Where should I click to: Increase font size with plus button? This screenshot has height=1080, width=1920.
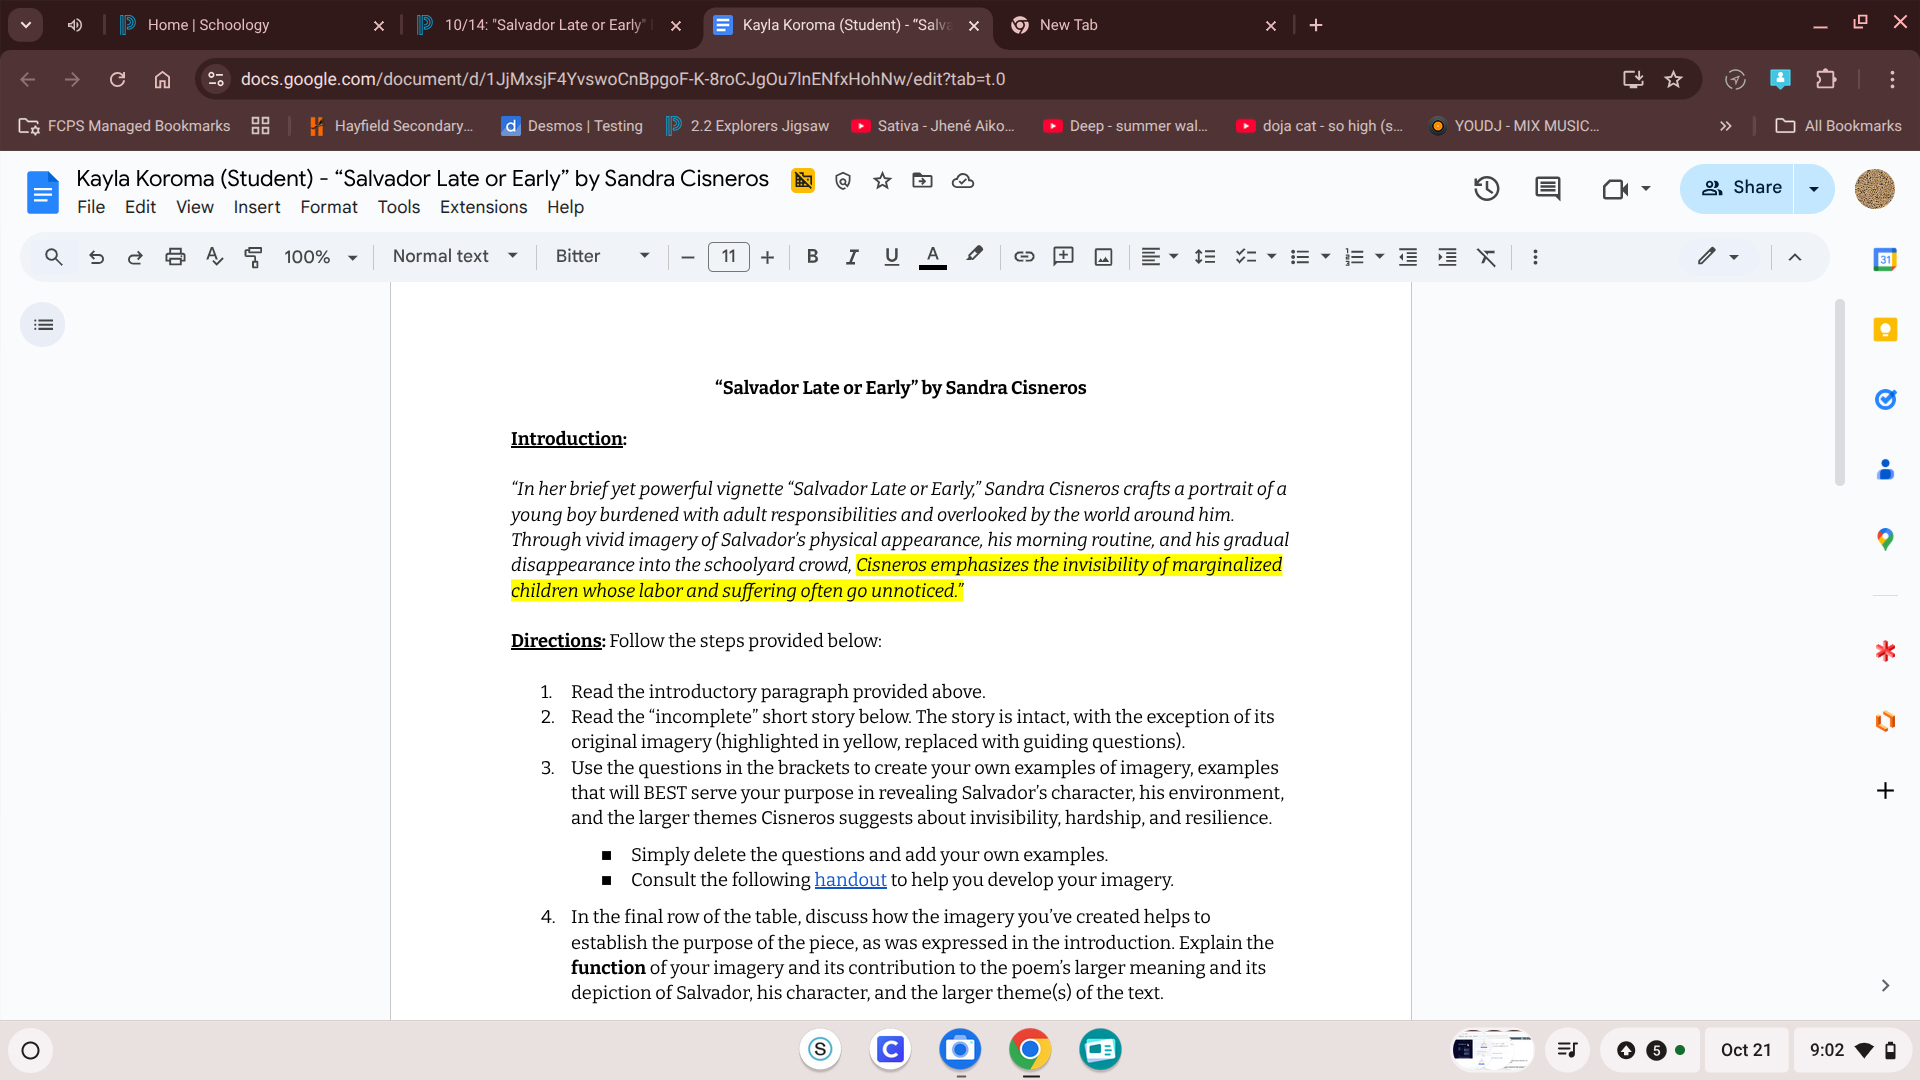[767, 257]
